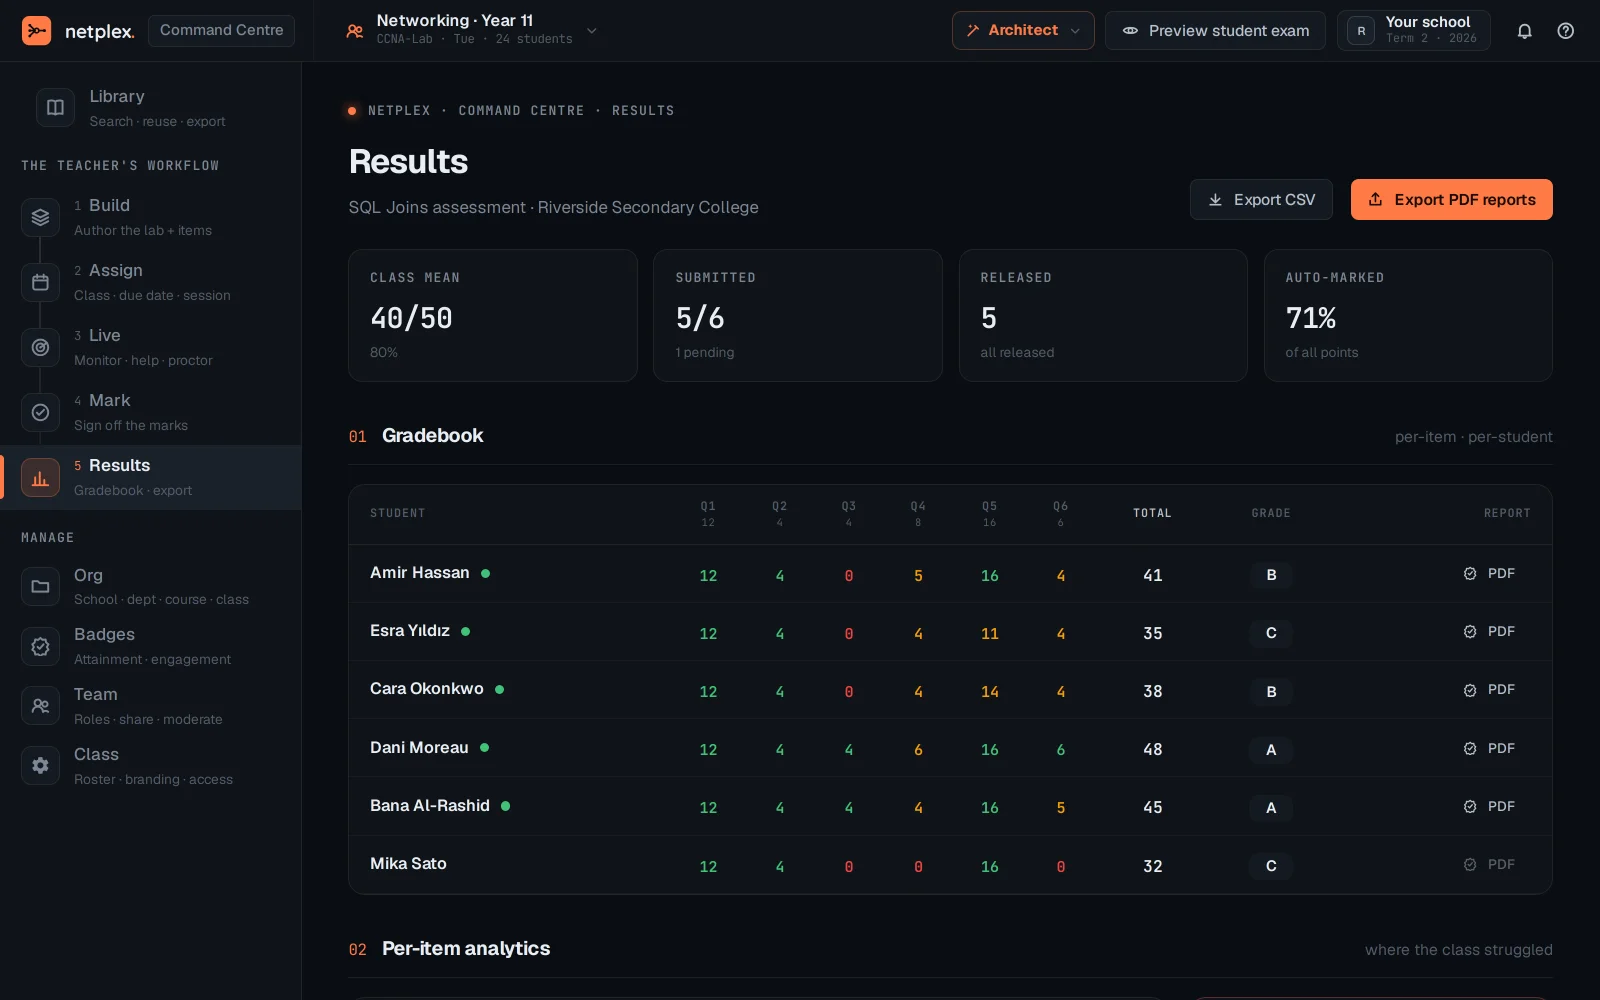Open Mika Sato's PDF report
Screen dimensions: 1600x1000
point(1490,865)
